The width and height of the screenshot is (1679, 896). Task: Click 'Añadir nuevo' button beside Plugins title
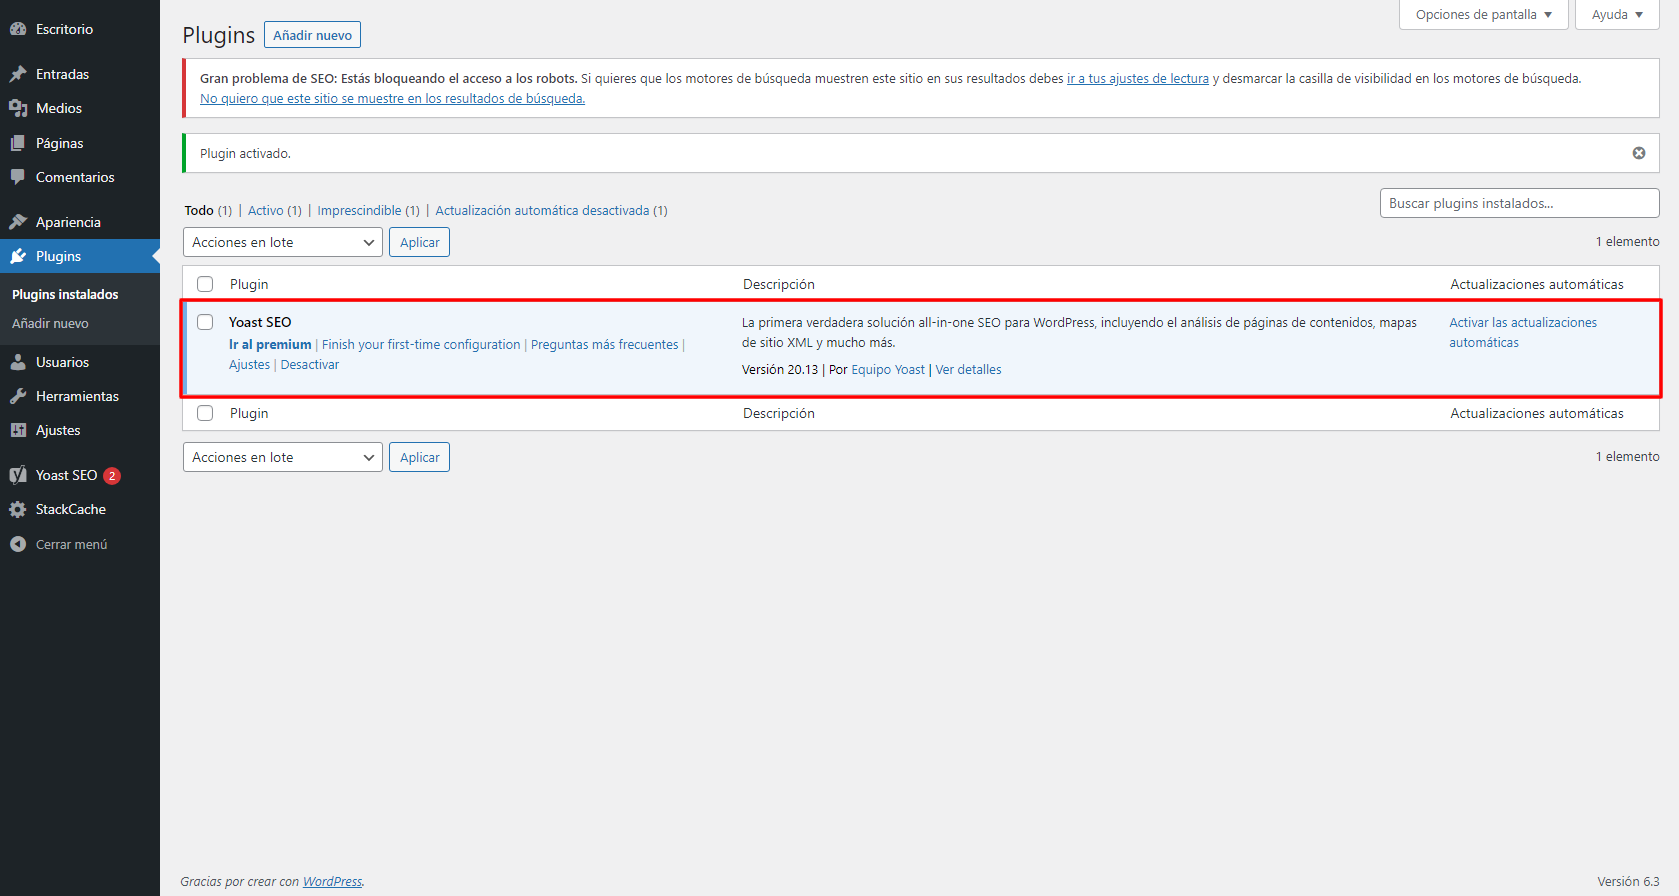click(x=312, y=35)
